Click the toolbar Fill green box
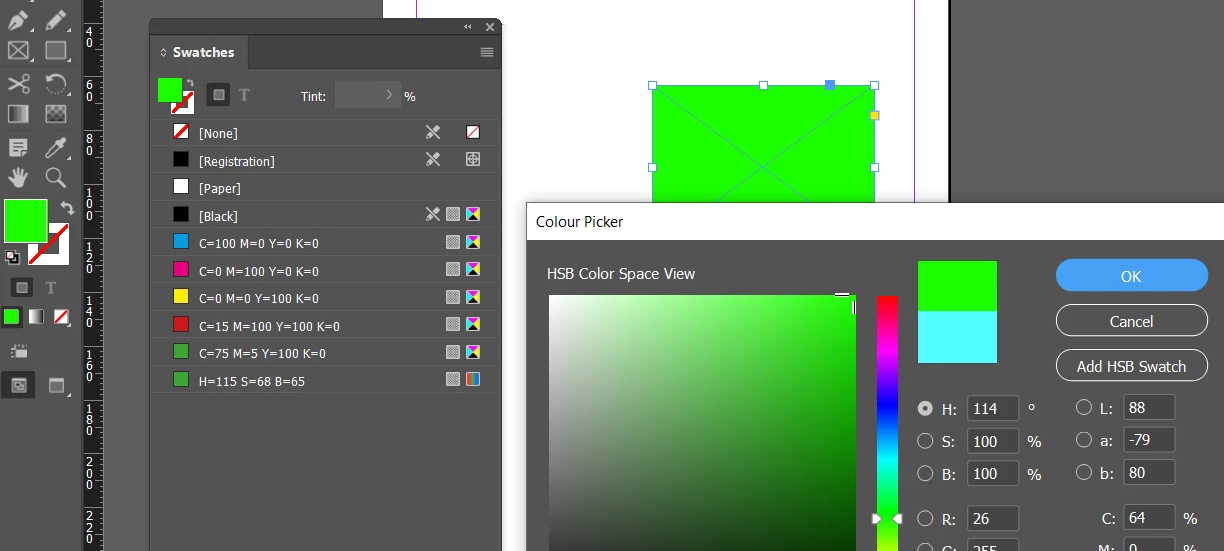 tap(25, 221)
